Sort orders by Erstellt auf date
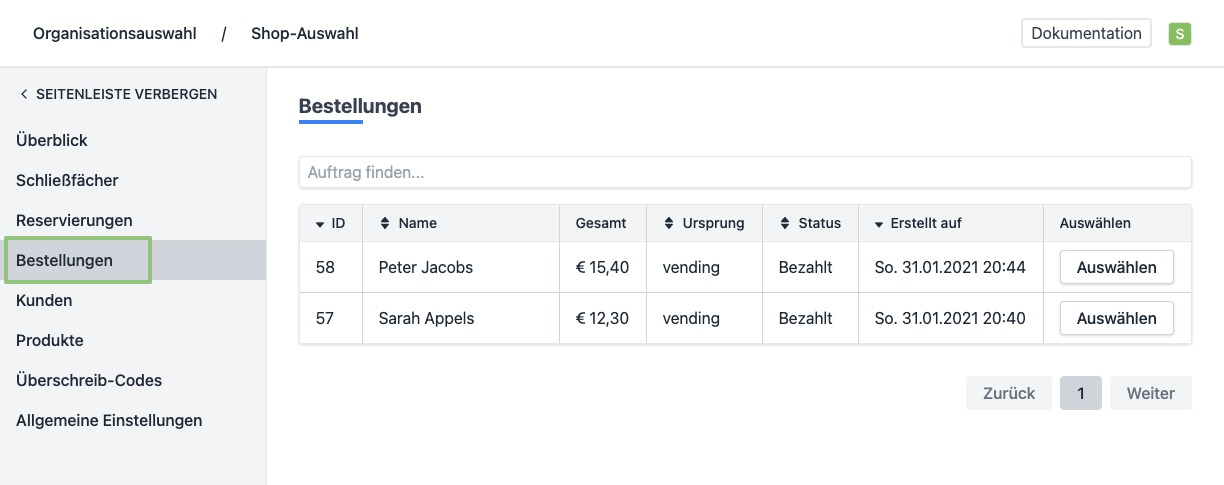1224x485 pixels. (x=879, y=224)
